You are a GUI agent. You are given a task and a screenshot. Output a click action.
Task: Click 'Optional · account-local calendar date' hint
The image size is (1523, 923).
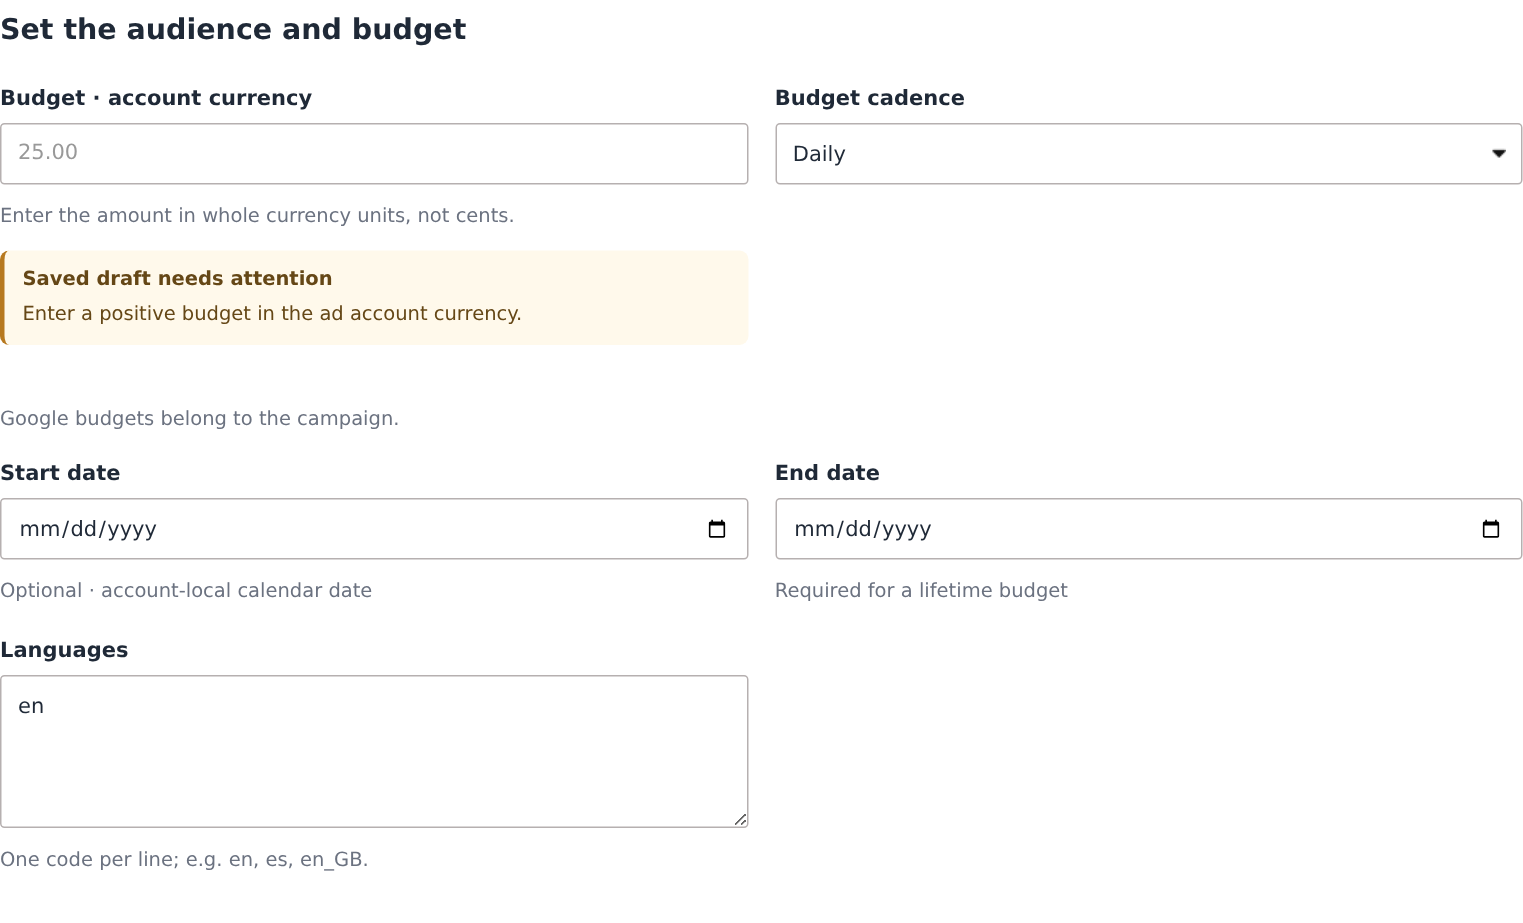(x=186, y=591)
